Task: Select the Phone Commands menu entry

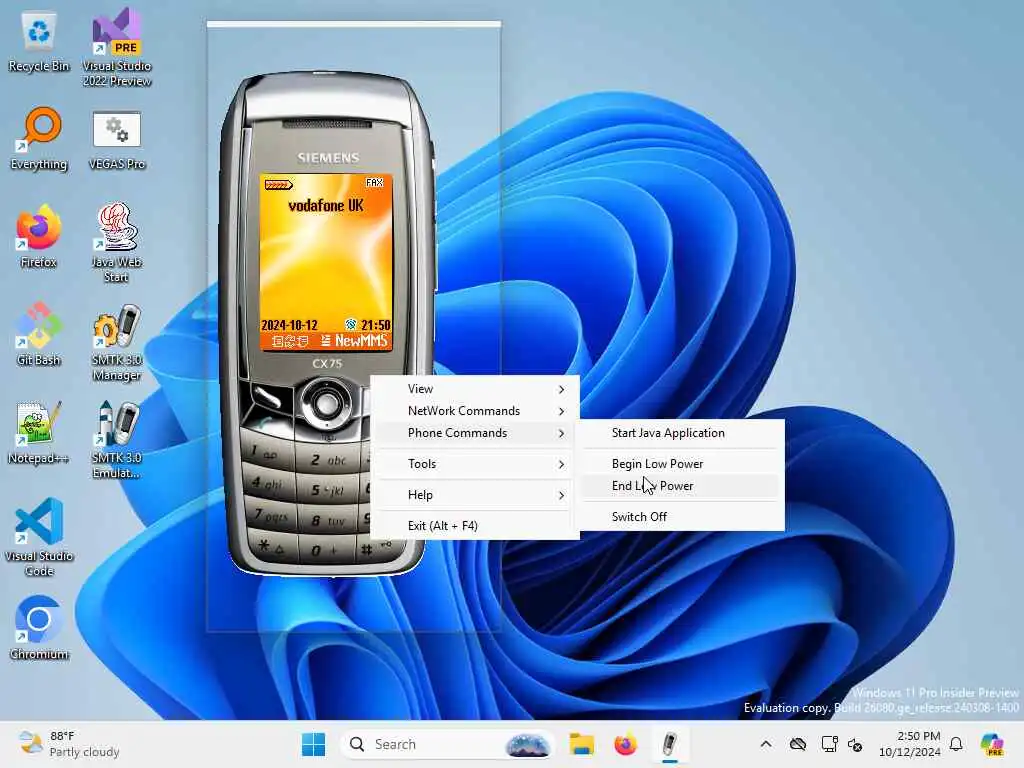Action: 474,433
